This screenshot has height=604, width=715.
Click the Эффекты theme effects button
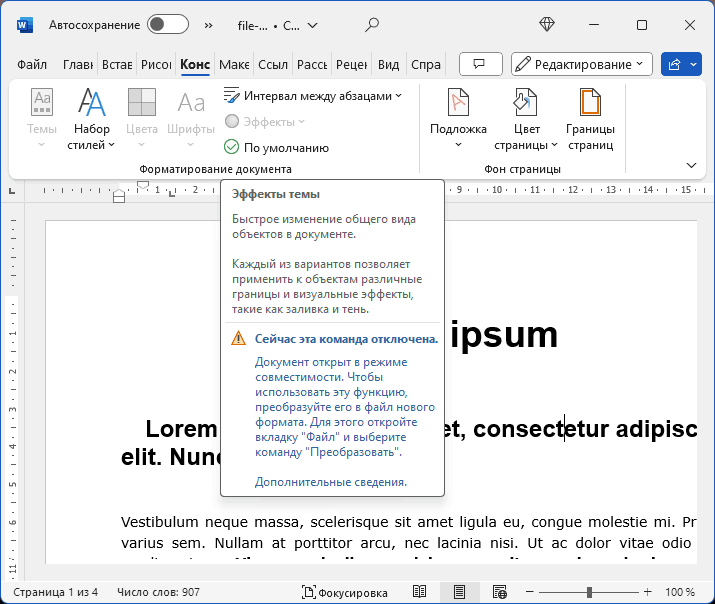point(265,122)
